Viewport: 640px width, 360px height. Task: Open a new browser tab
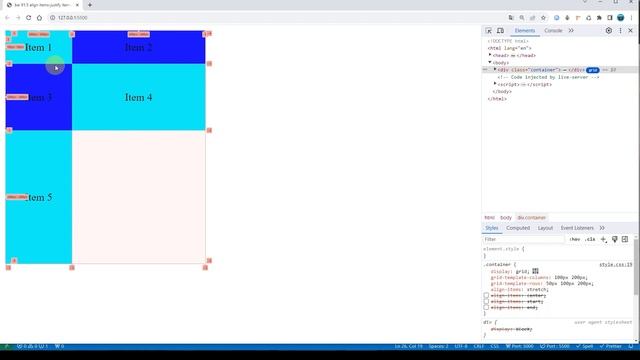point(90,5)
